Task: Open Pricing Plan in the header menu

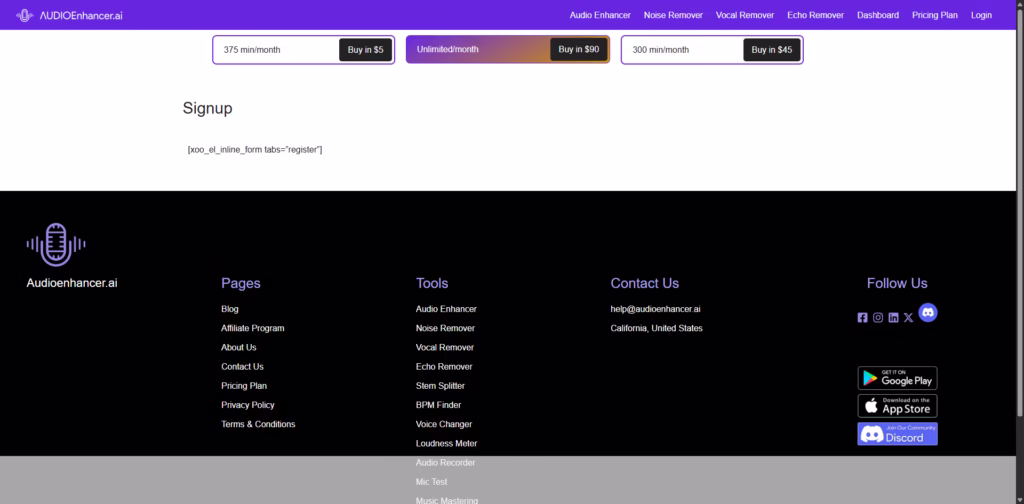Action: pyautogui.click(x=934, y=15)
